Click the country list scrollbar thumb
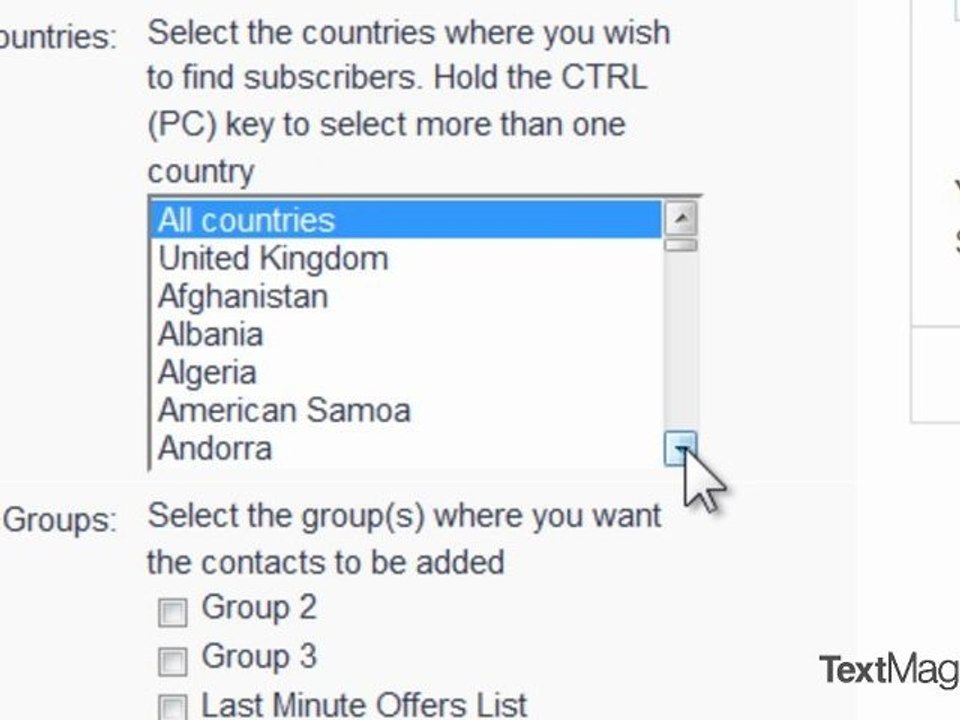Viewport: 960px width, 720px height. tap(681, 244)
